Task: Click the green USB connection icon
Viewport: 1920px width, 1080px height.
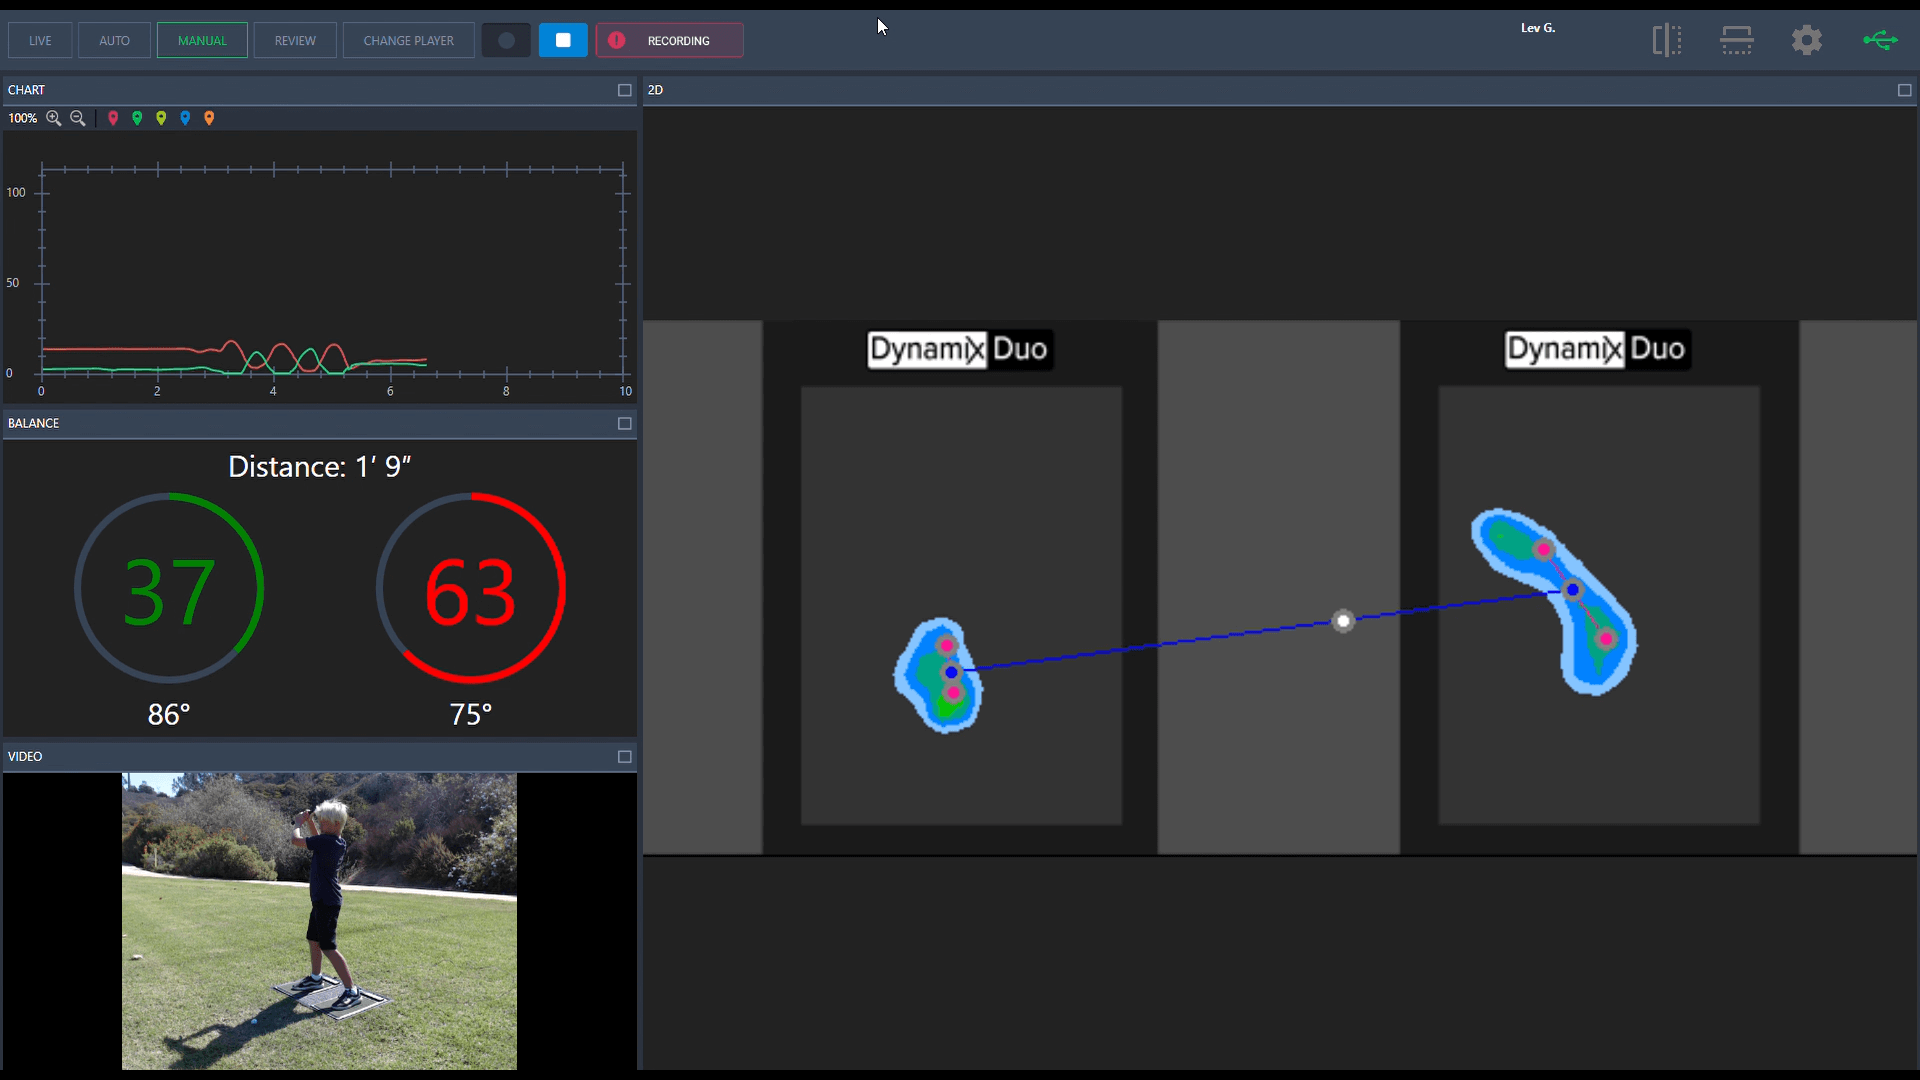Action: click(1880, 40)
